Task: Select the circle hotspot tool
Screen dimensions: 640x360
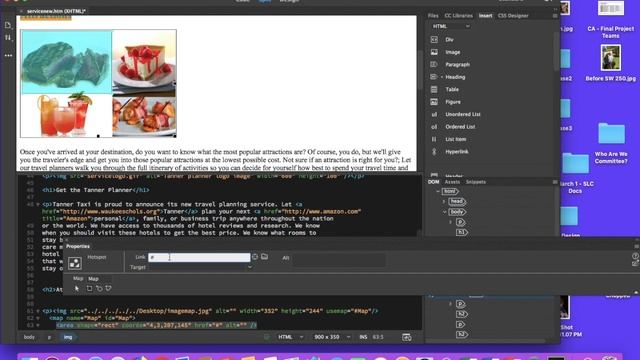Action: coord(99,288)
